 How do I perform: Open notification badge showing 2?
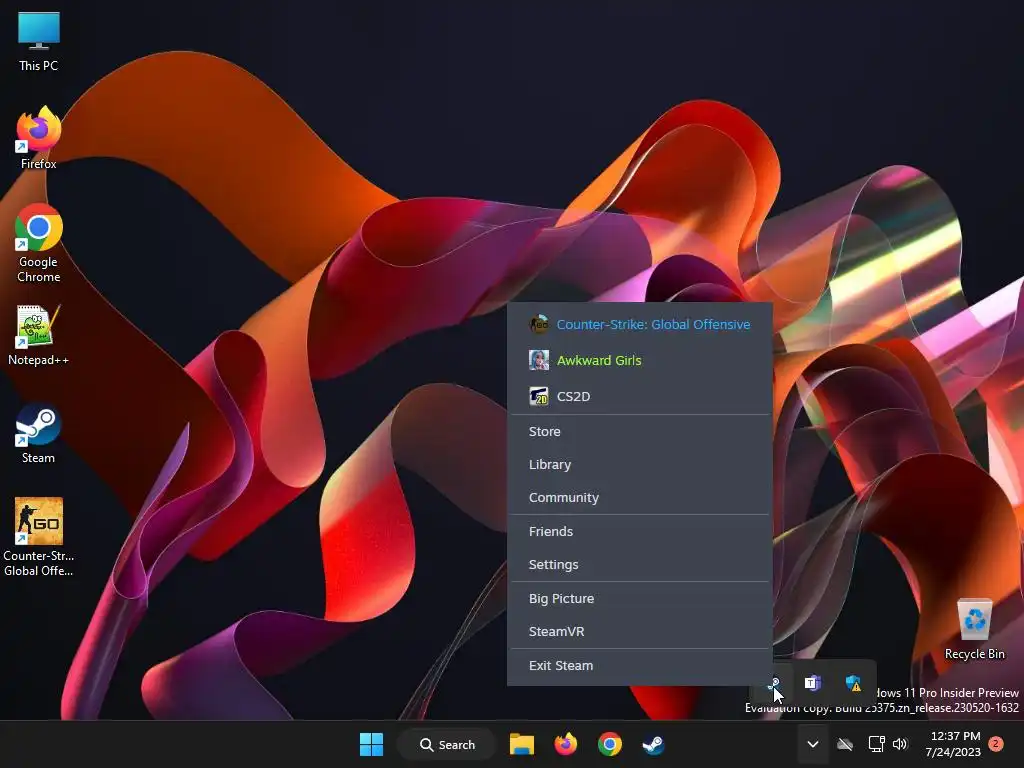tap(996, 744)
